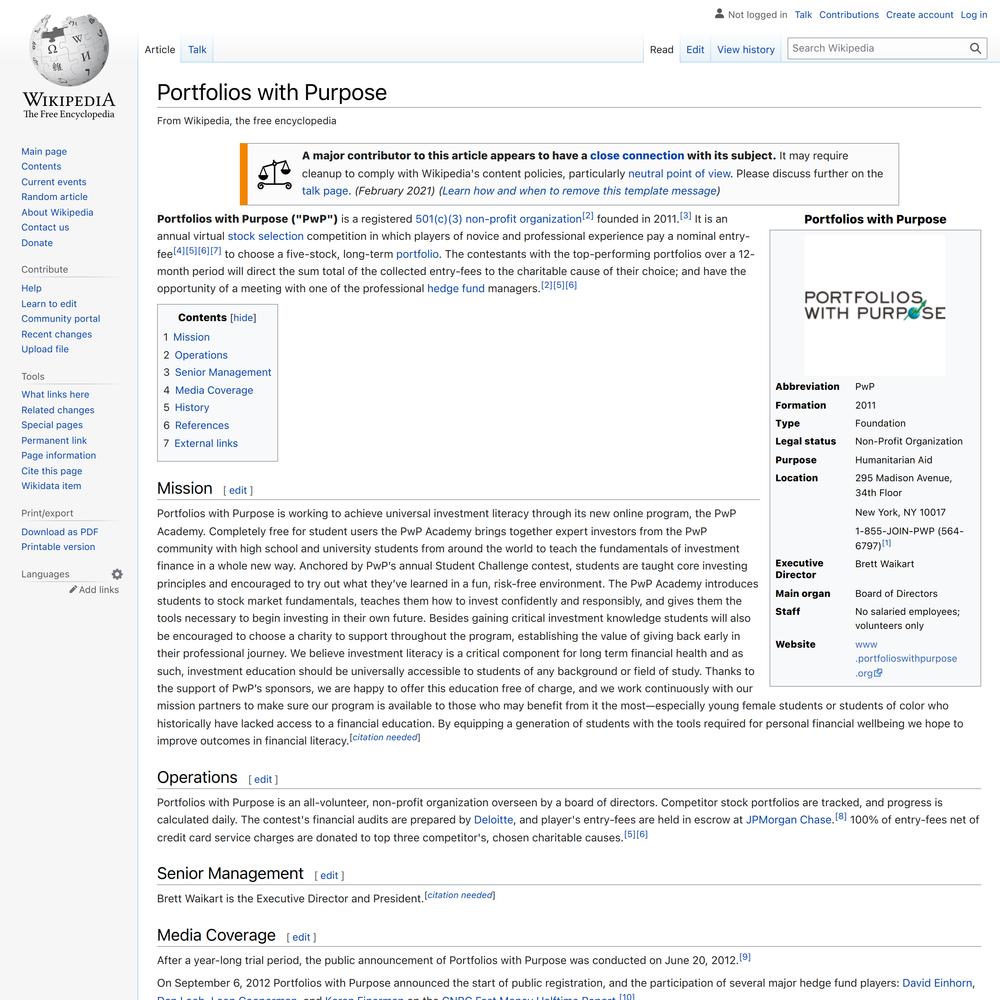Open the 501(c)(3) non-profit organization link
The height and width of the screenshot is (1000, 1000).
(x=499, y=219)
